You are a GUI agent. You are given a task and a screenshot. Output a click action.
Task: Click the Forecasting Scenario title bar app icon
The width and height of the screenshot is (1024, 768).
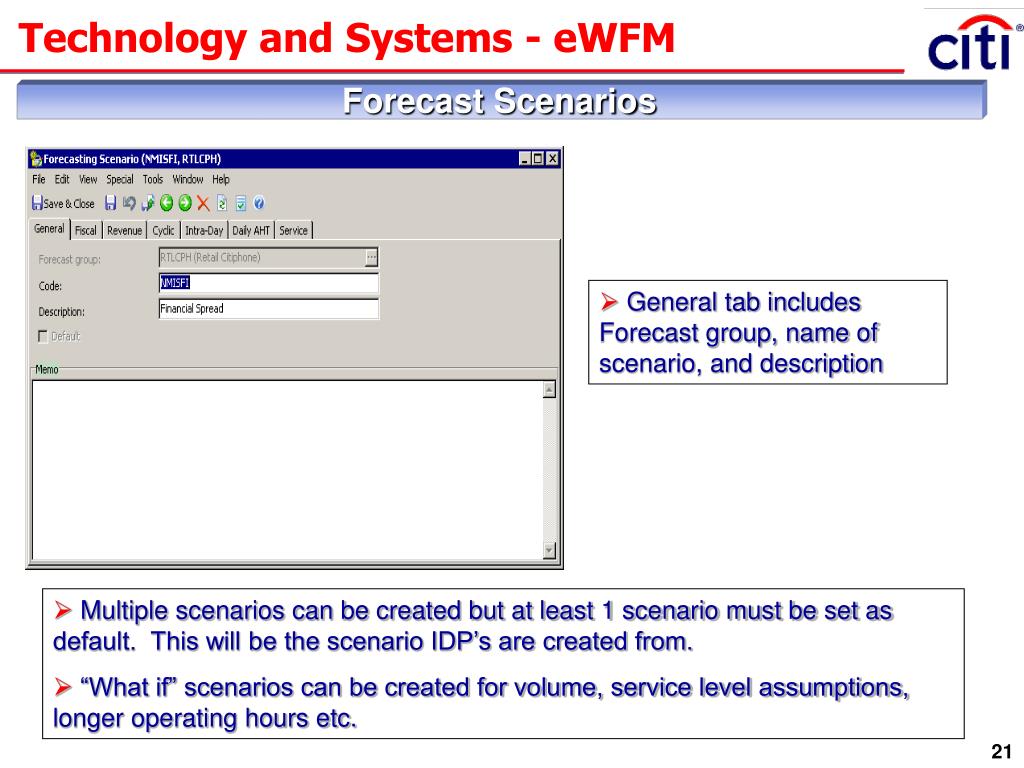point(36,159)
